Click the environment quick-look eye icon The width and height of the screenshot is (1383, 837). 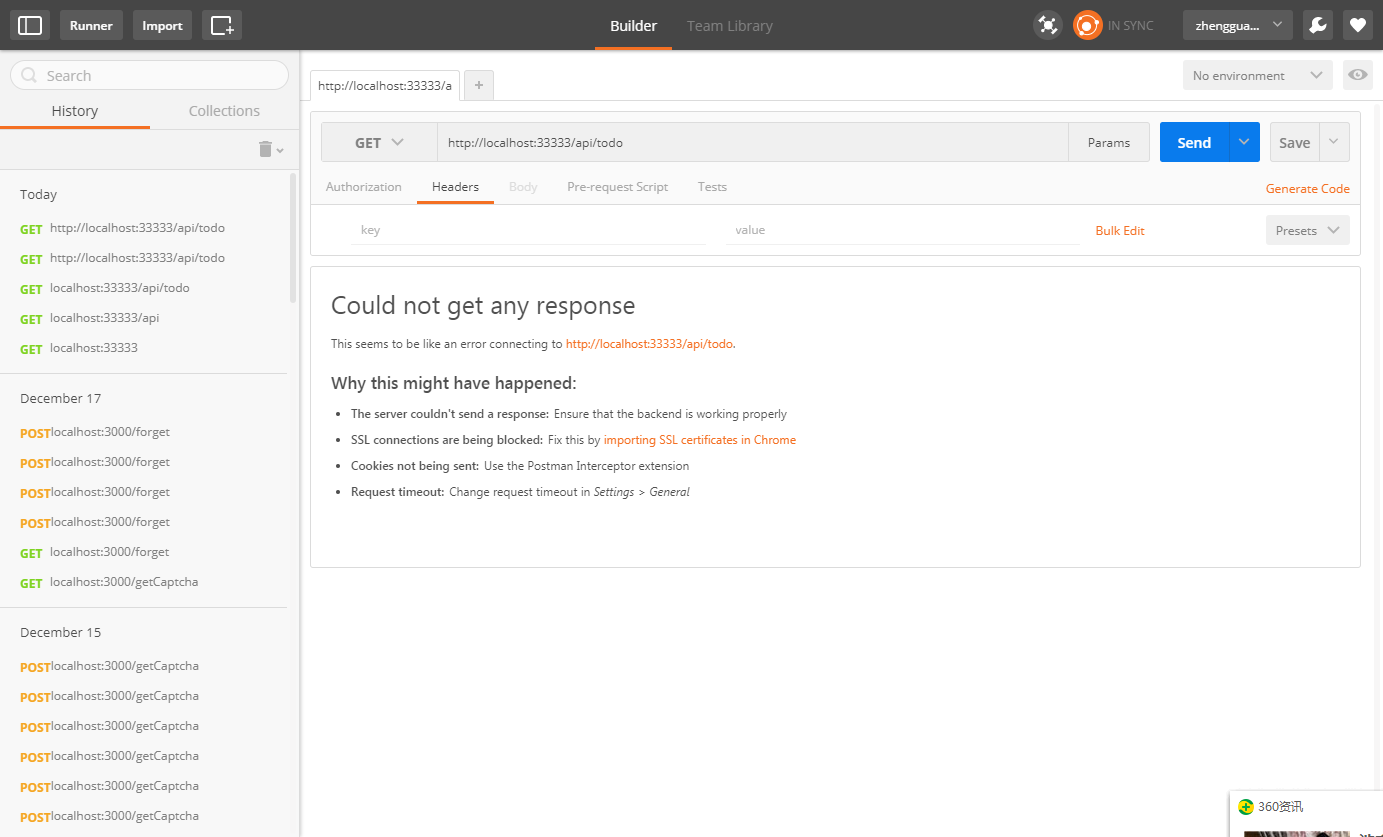pos(1357,75)
